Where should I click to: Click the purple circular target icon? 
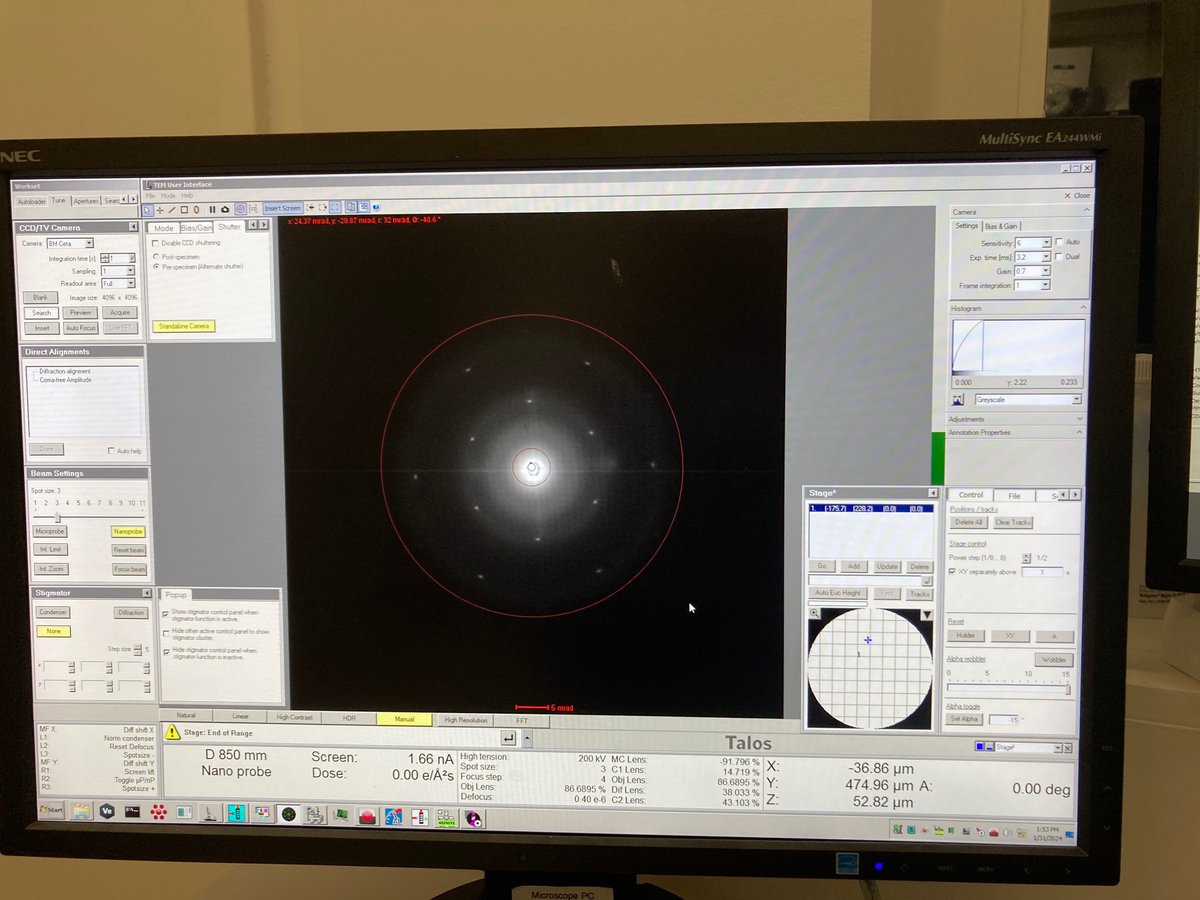click(240, 209)
